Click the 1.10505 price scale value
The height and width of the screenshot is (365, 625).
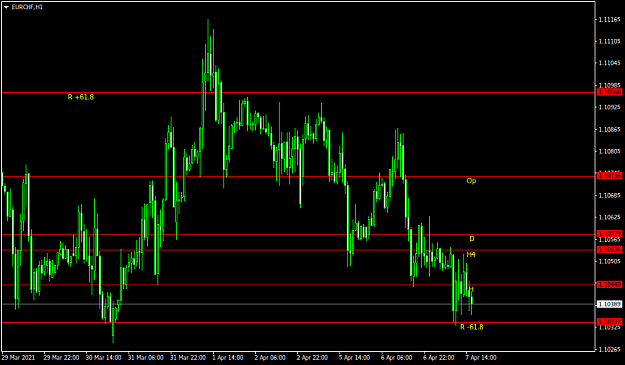click(x=609, y=261)
